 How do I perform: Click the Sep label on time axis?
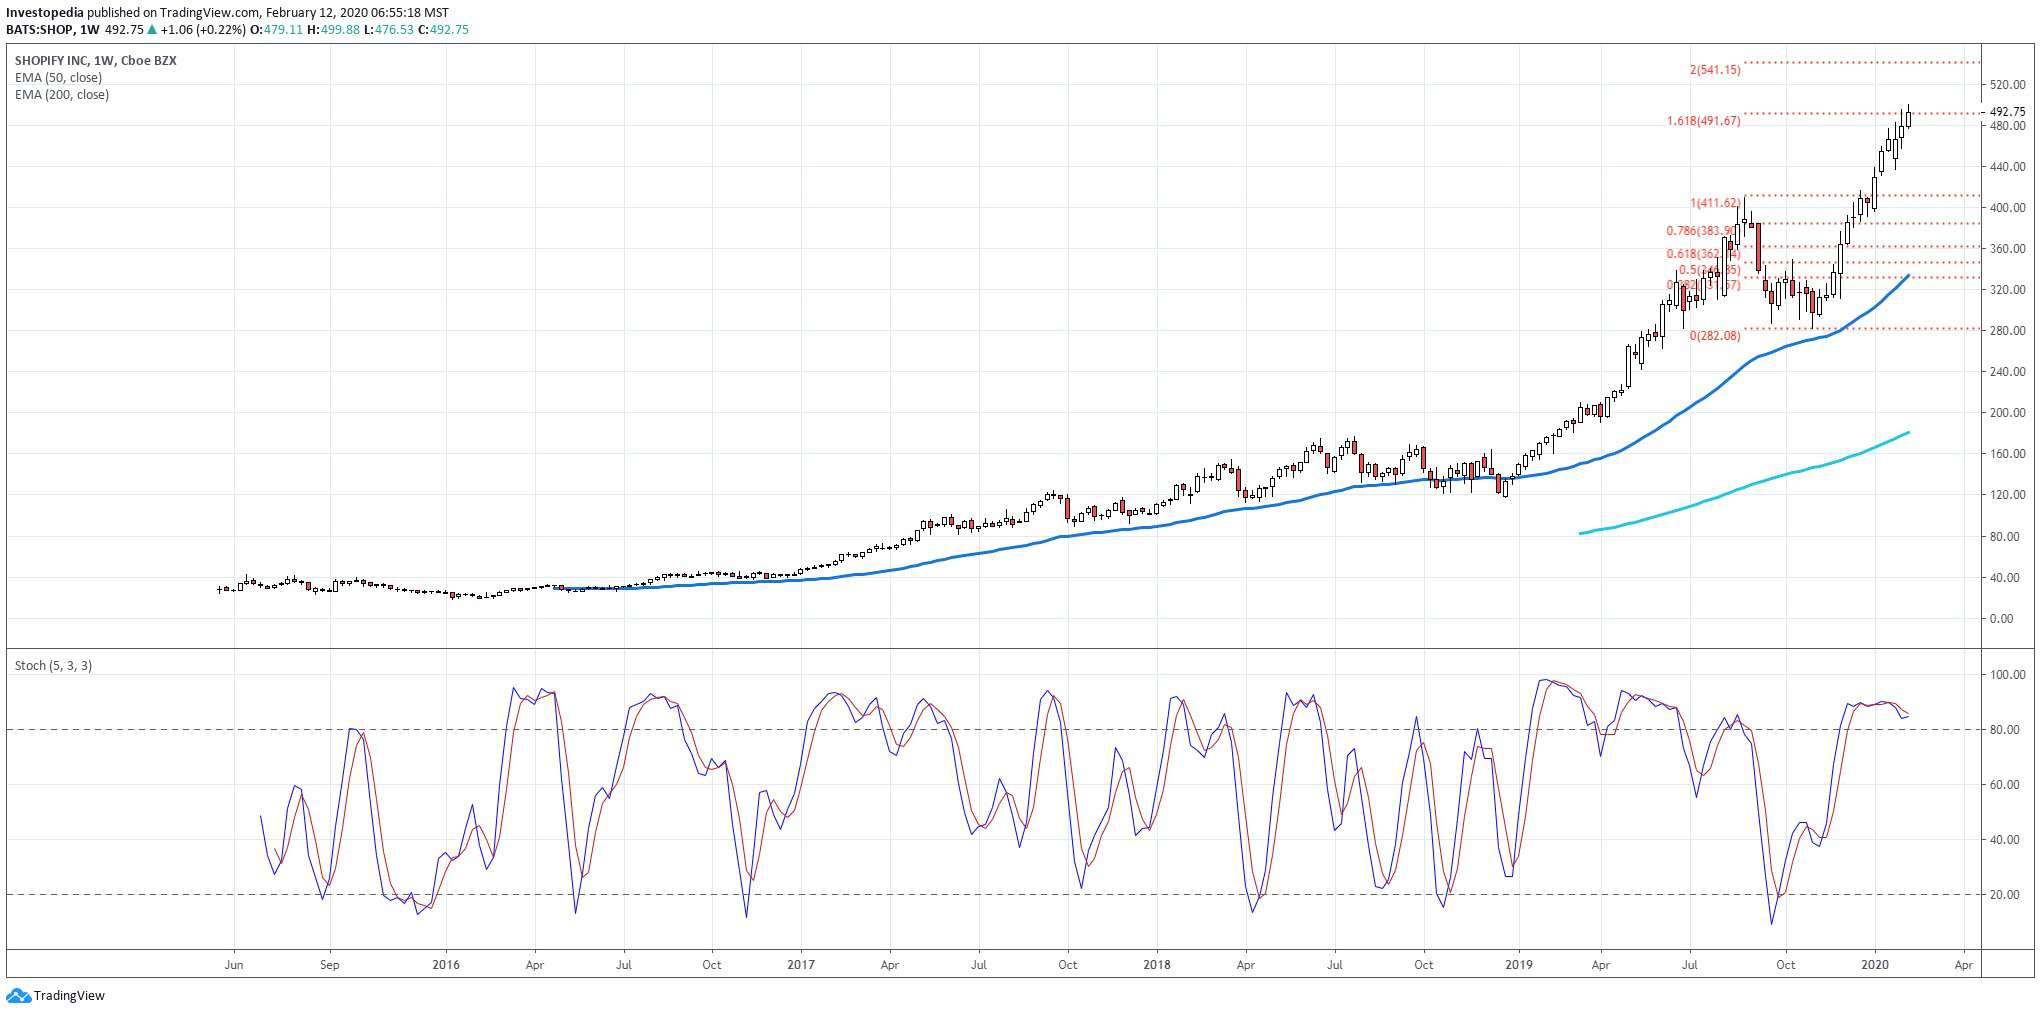point(329,966)
